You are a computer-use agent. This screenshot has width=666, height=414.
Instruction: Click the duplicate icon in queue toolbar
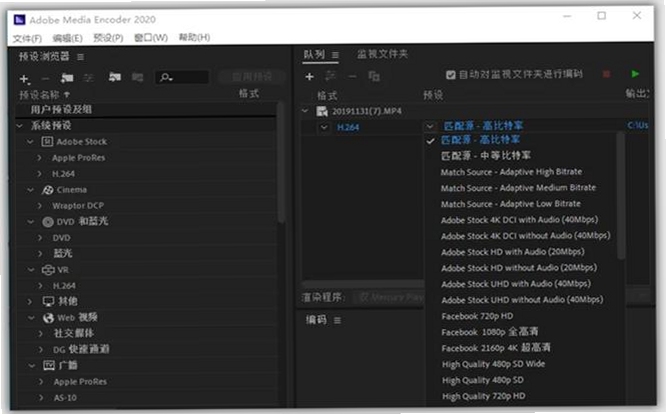(374, 76)
